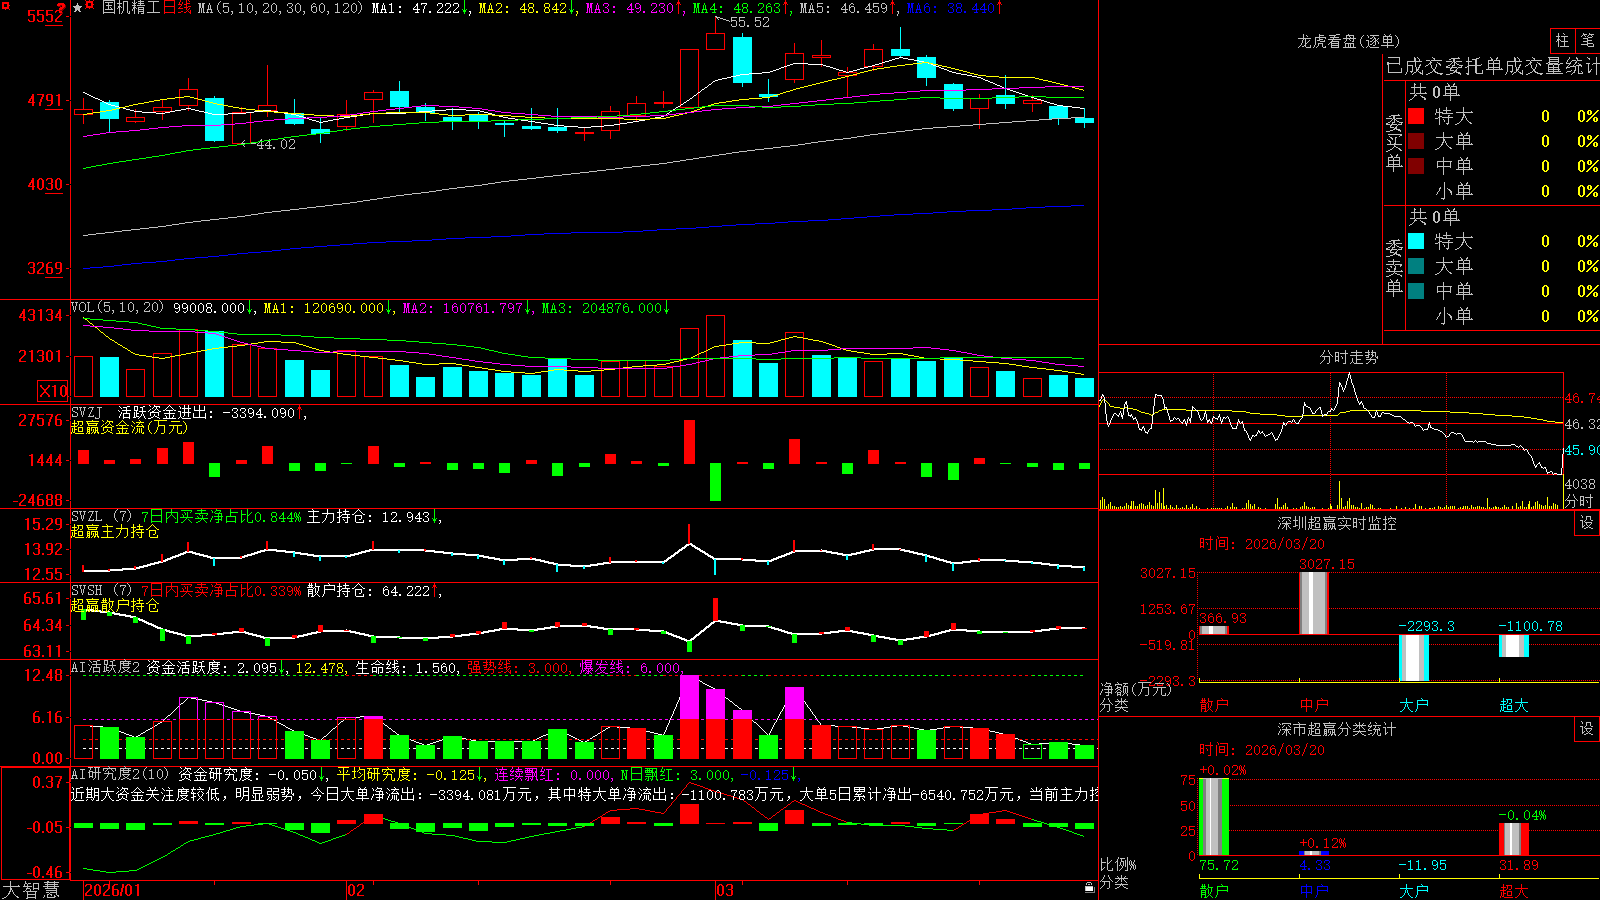
Task: Click the cyan 特大 swatch under 委卖单
Action: click(x=1416, y=241)
